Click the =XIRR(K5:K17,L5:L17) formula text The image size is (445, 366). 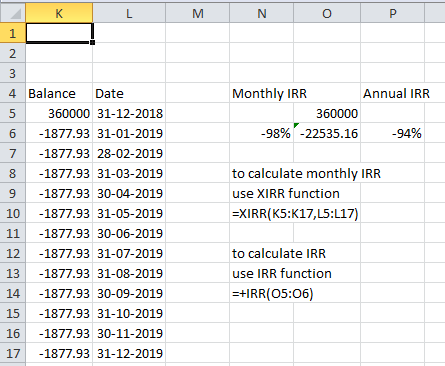coord(295,213)
